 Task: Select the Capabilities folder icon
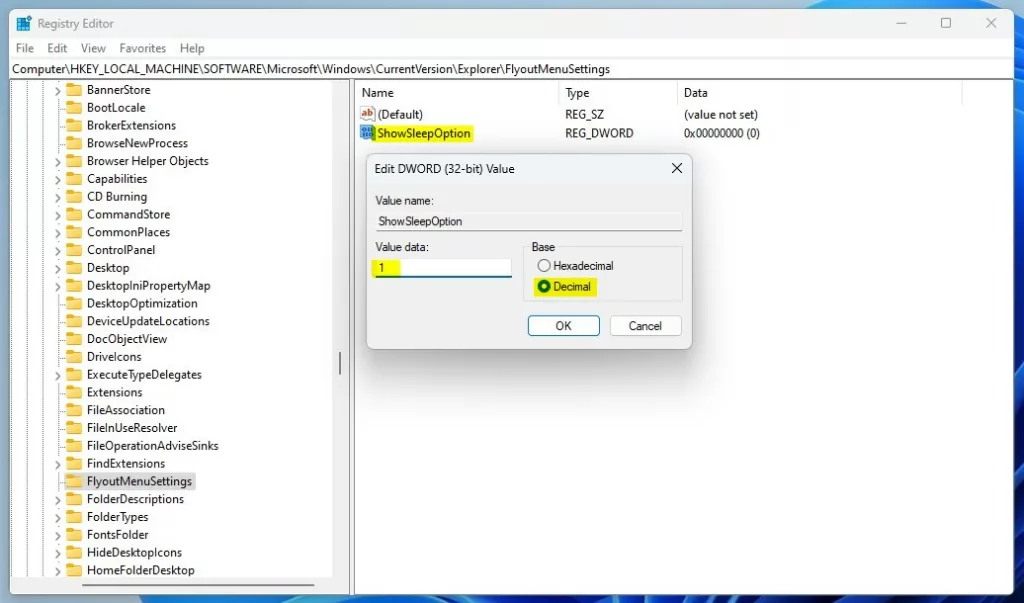[74, 178]
